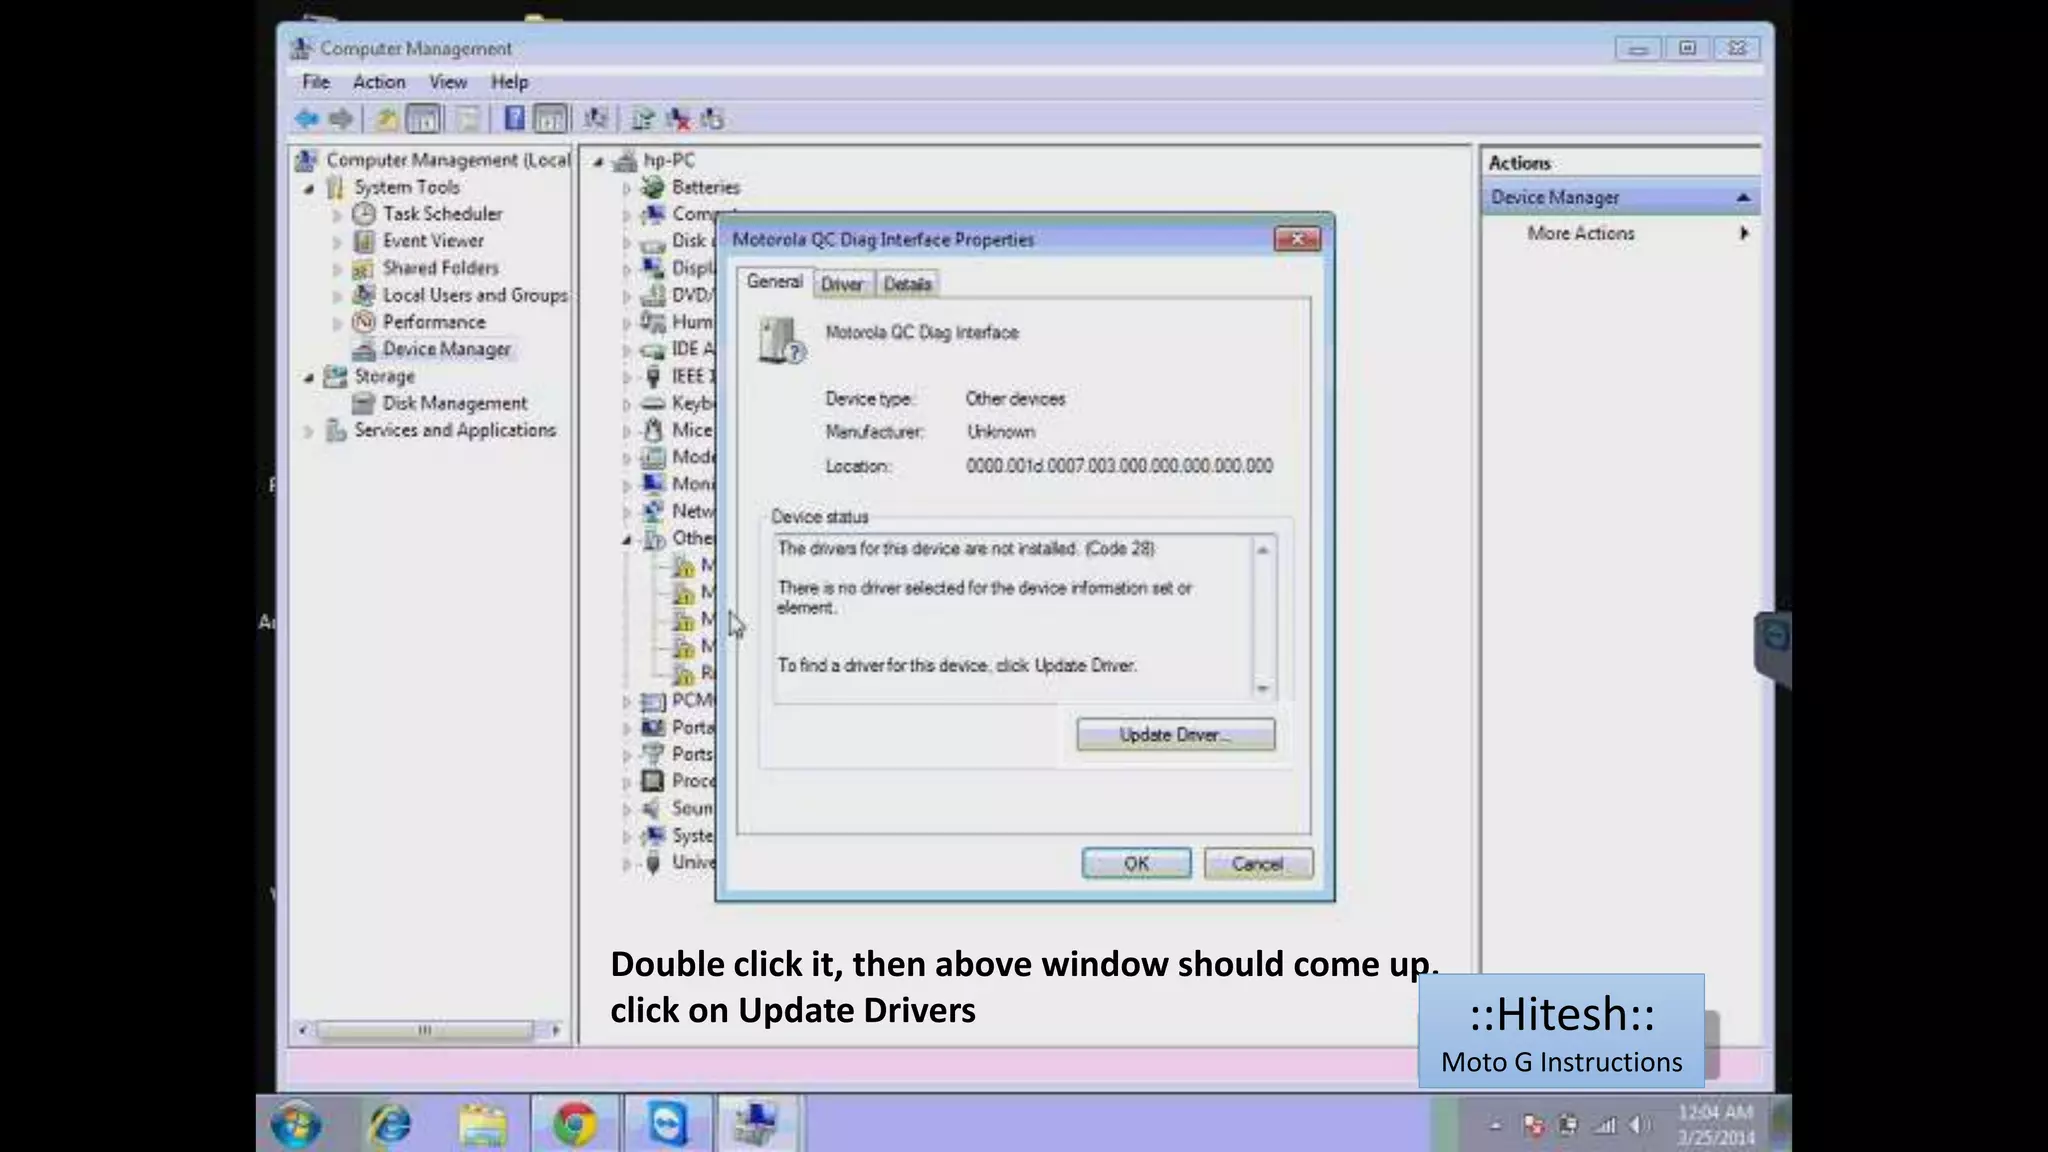2048x1152 pixels.
Task: Open Google Chrome from the taskbar
Action: [574, 1124]
